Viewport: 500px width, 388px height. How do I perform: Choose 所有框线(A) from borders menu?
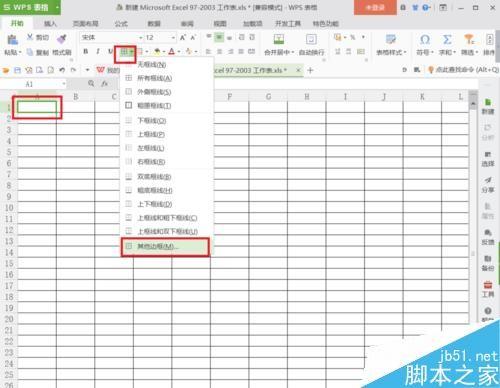pos(167,78)
